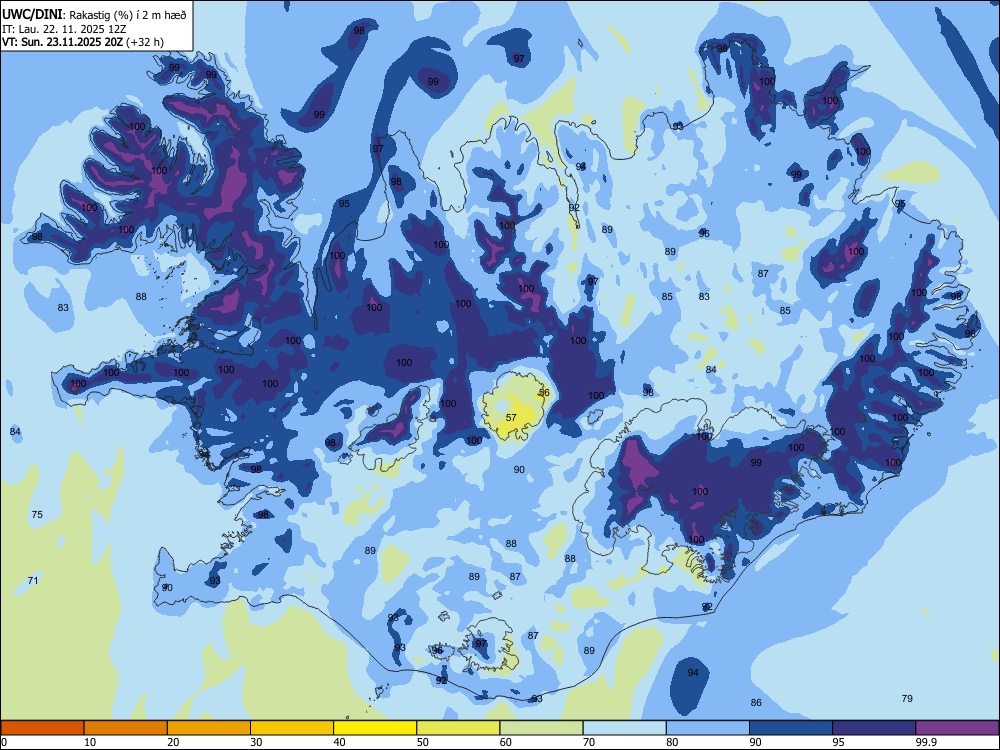Image resolution: width=1000 pixels, height=750 pixels.
Task: Select the 50–60 pale yellow legend swatch
Action: [x=459, y=728]
